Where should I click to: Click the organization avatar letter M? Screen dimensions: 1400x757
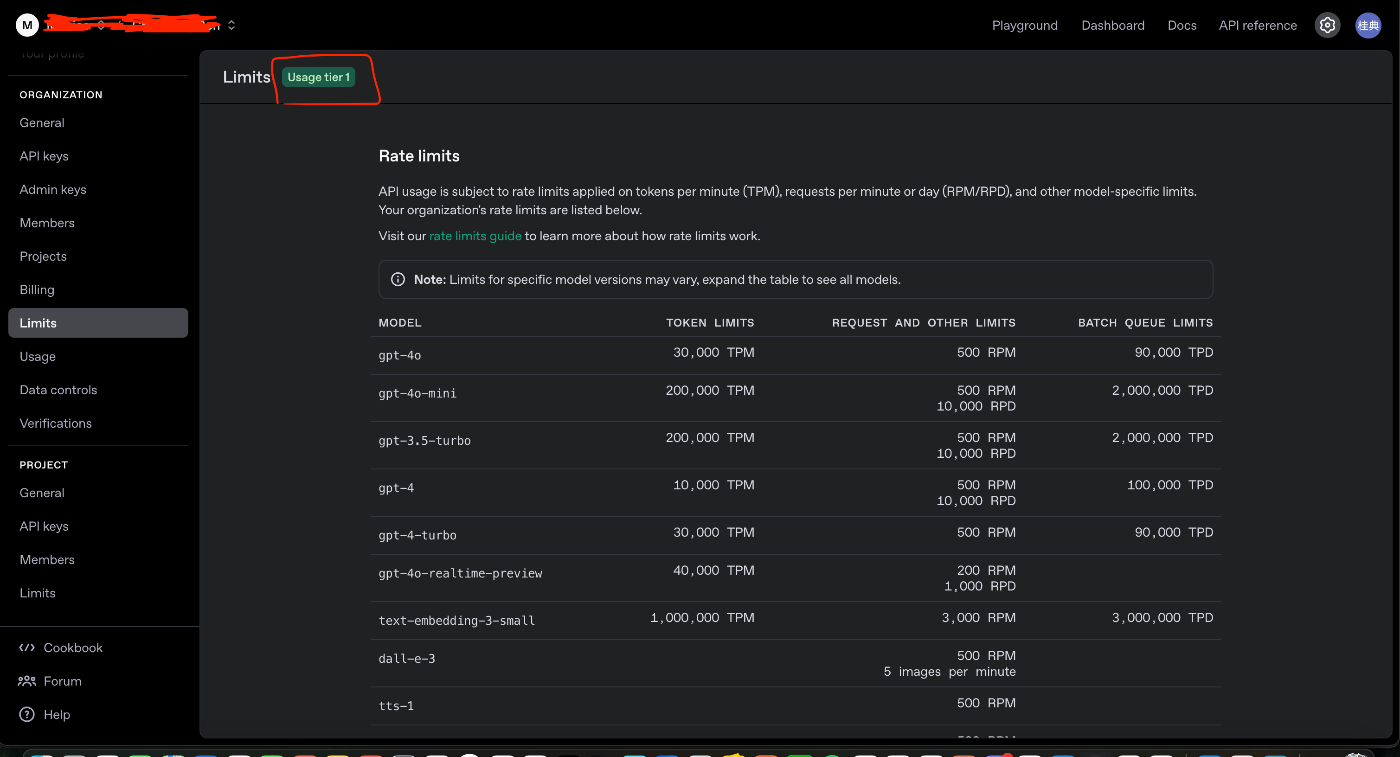pos(27,25)
